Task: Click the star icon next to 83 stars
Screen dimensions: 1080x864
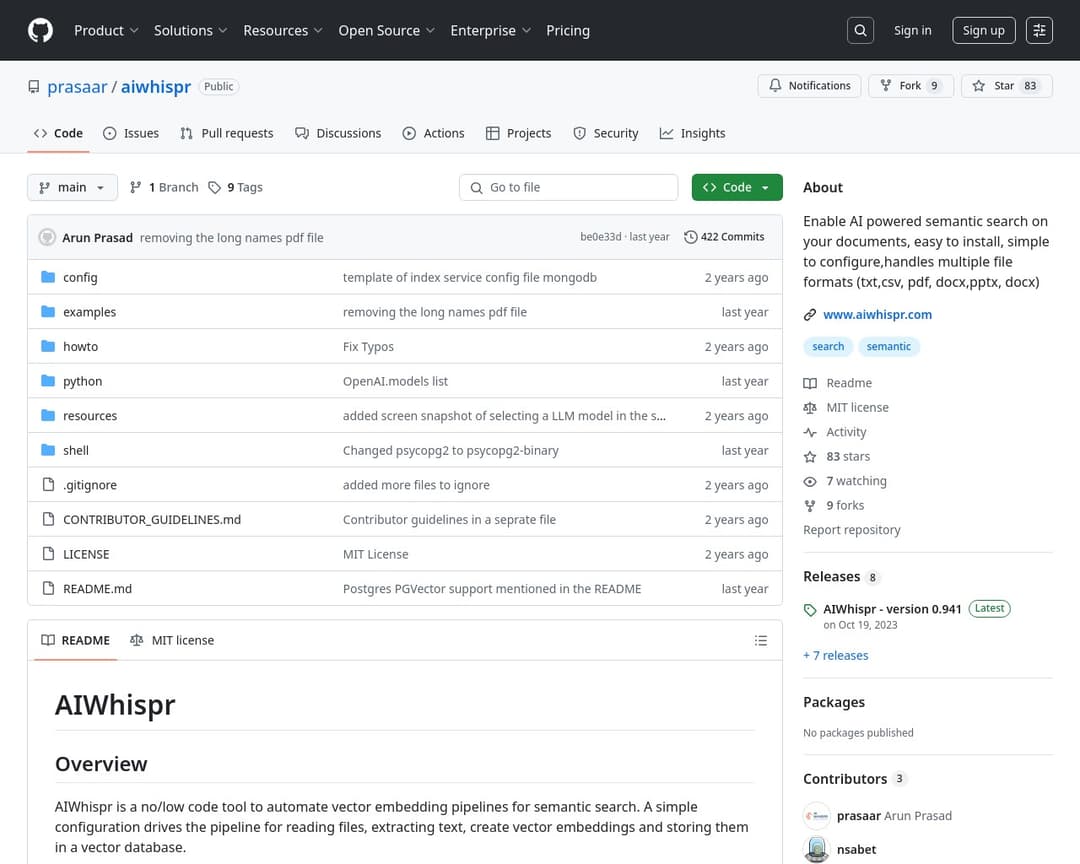Action: point(810,457)
